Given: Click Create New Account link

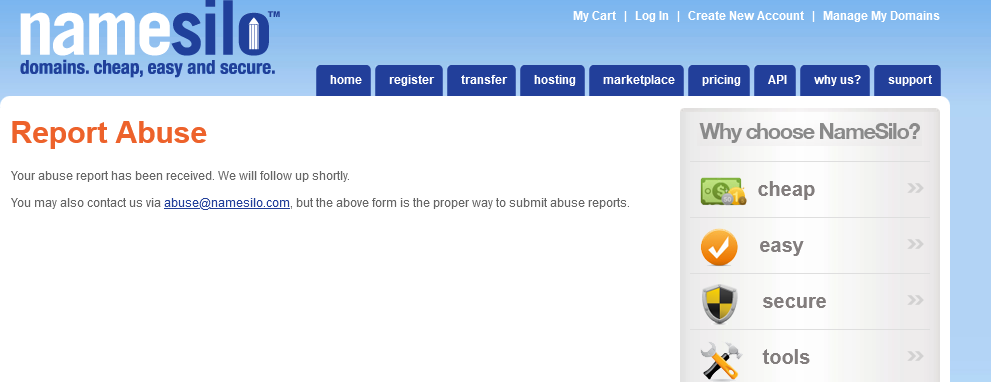Looking at the screenshot, I should (746, 16).
